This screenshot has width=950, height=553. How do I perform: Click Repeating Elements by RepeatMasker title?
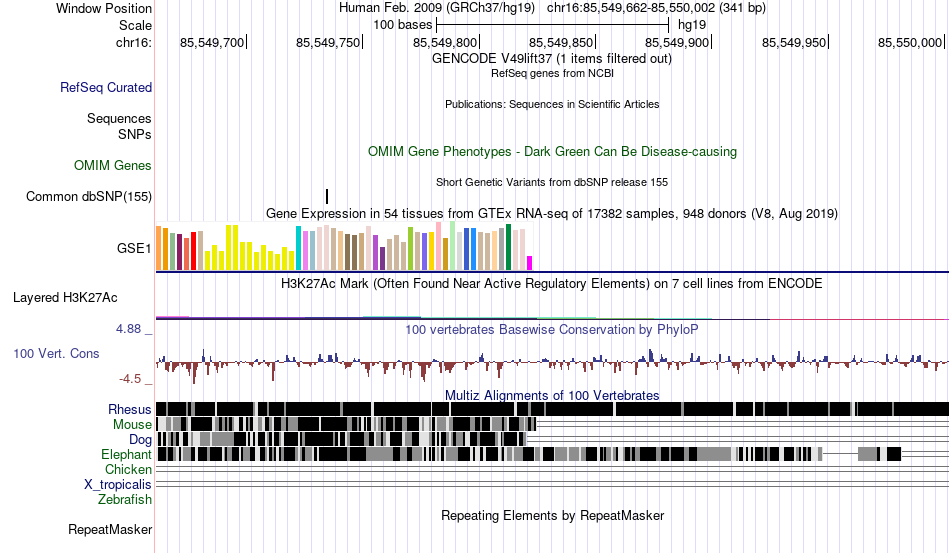click(x=552, y=515)
